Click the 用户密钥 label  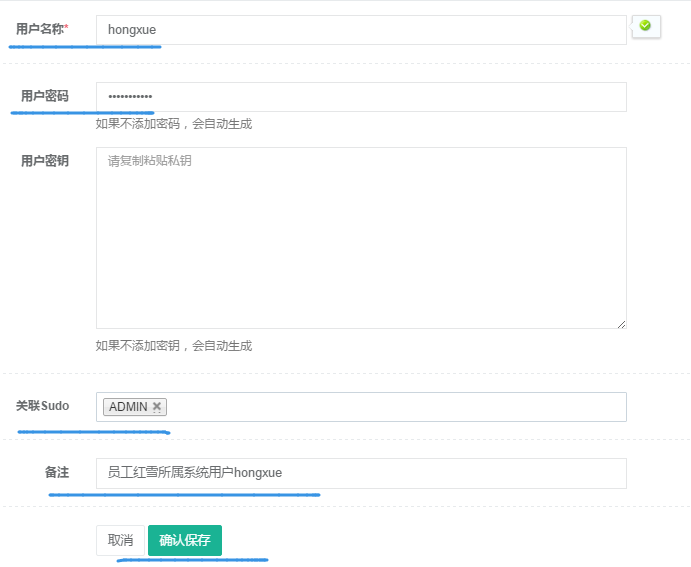[45, 161]
